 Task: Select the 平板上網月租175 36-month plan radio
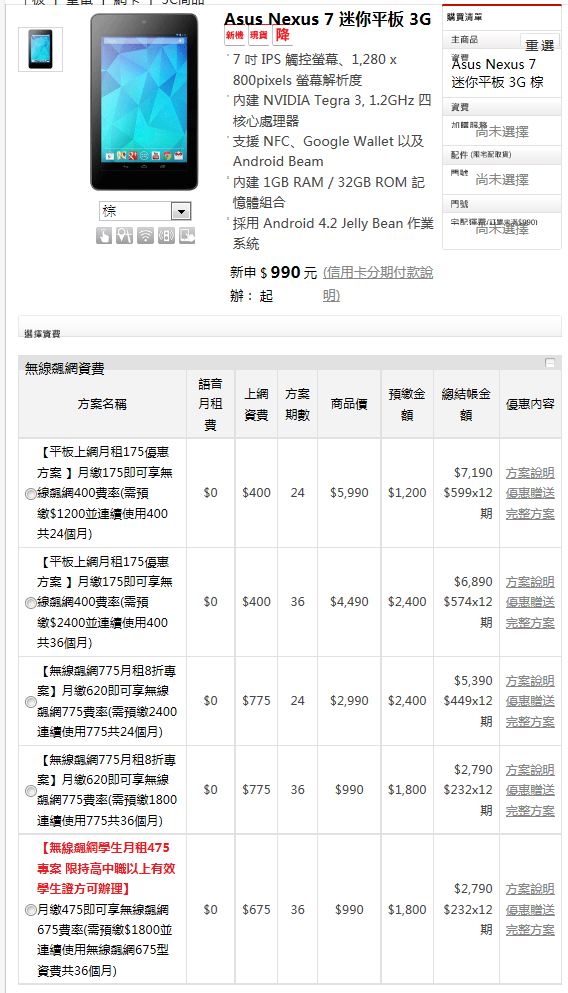coord(30,603)
